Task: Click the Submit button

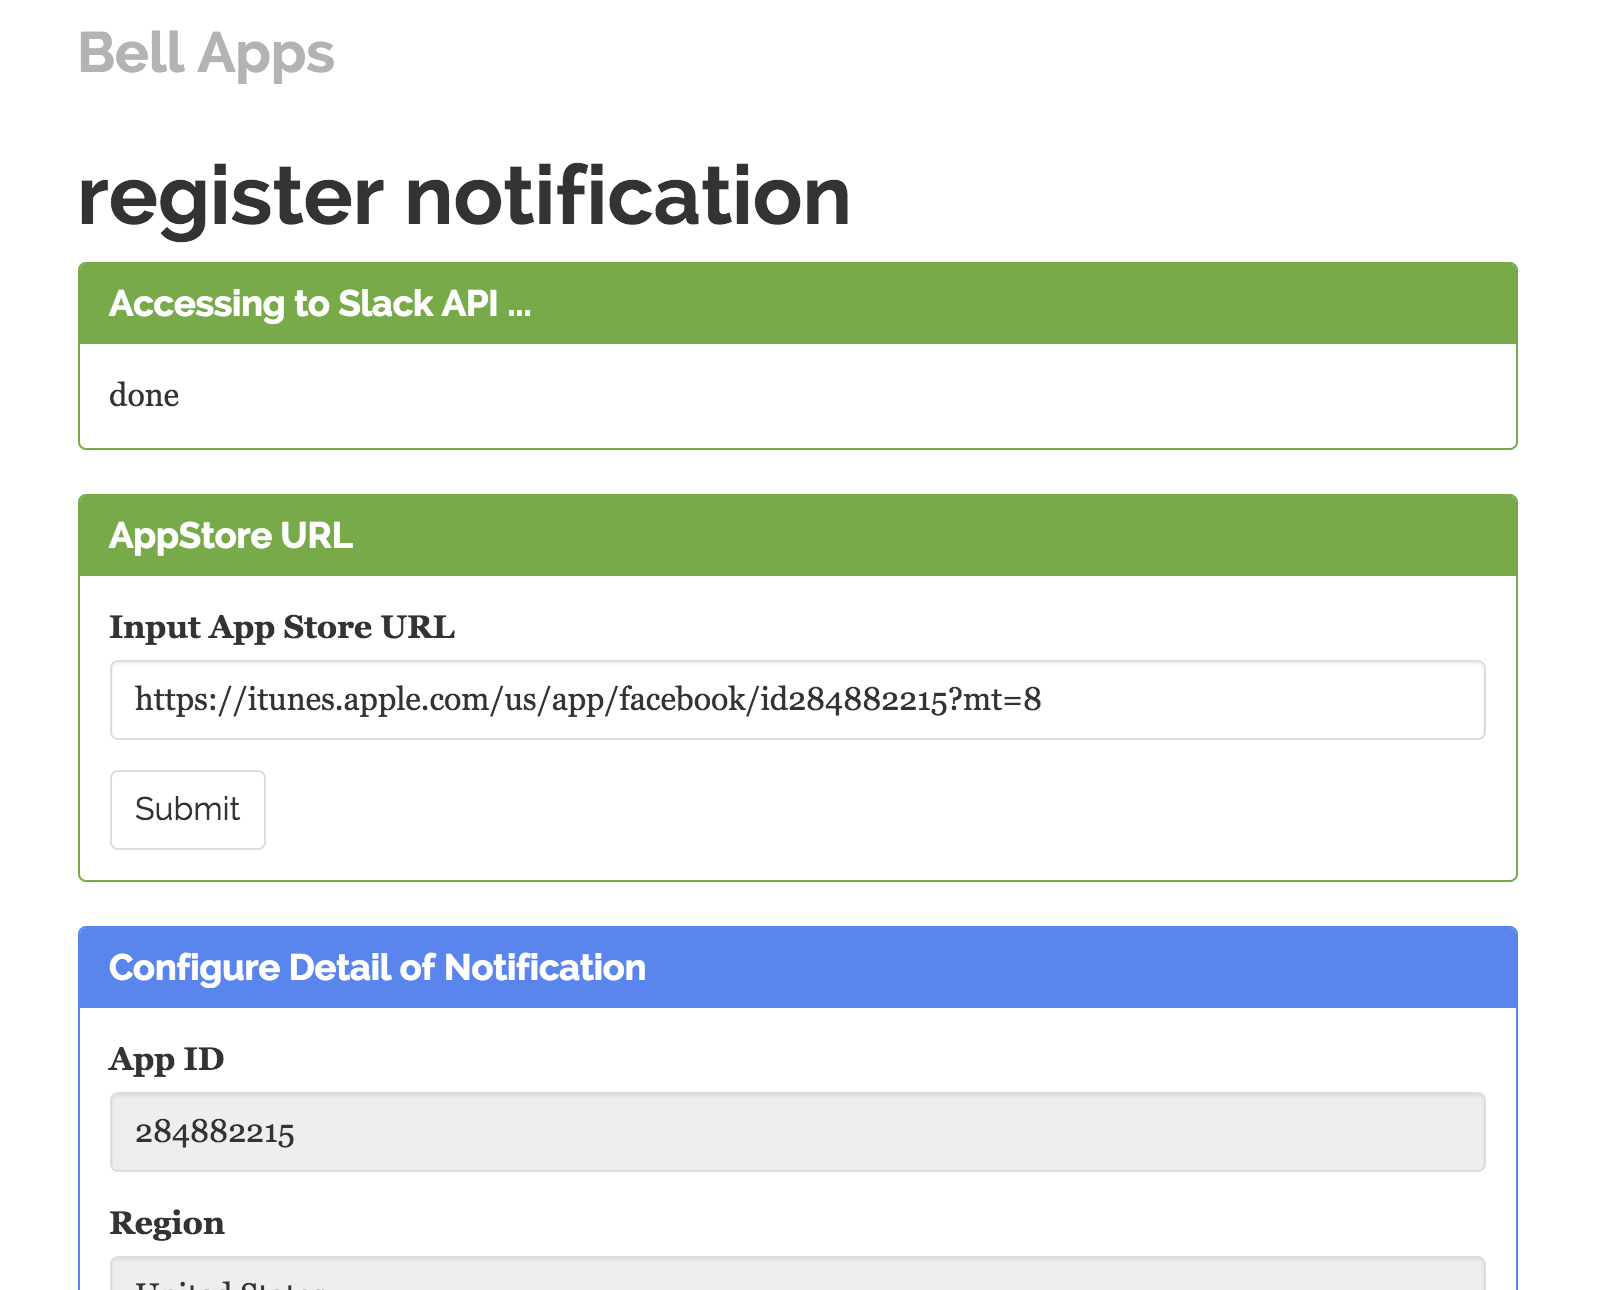Action: click(188, 810)
